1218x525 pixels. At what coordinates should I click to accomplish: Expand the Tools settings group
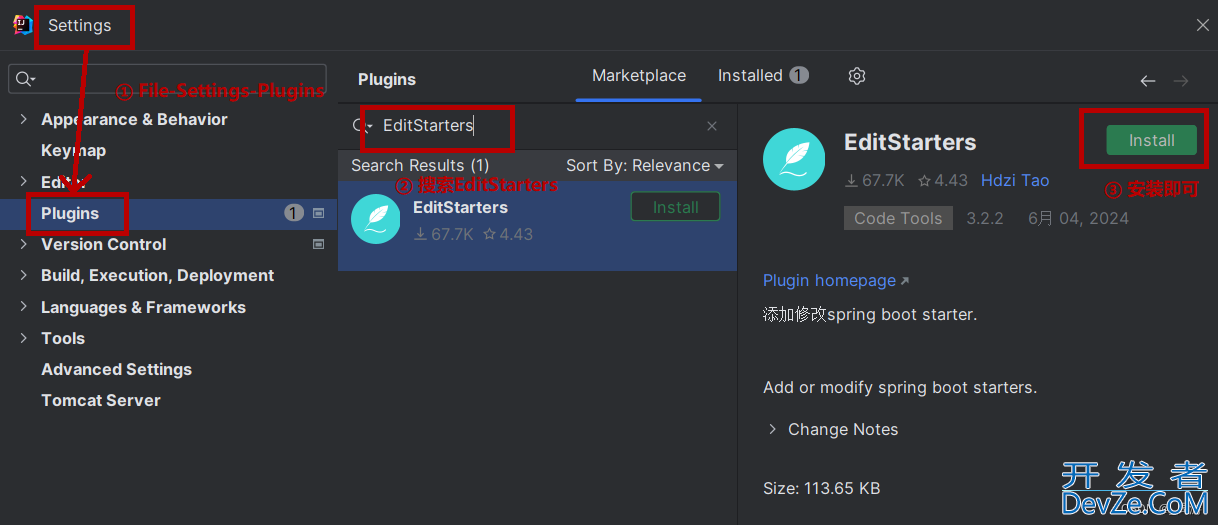point(23,338)
